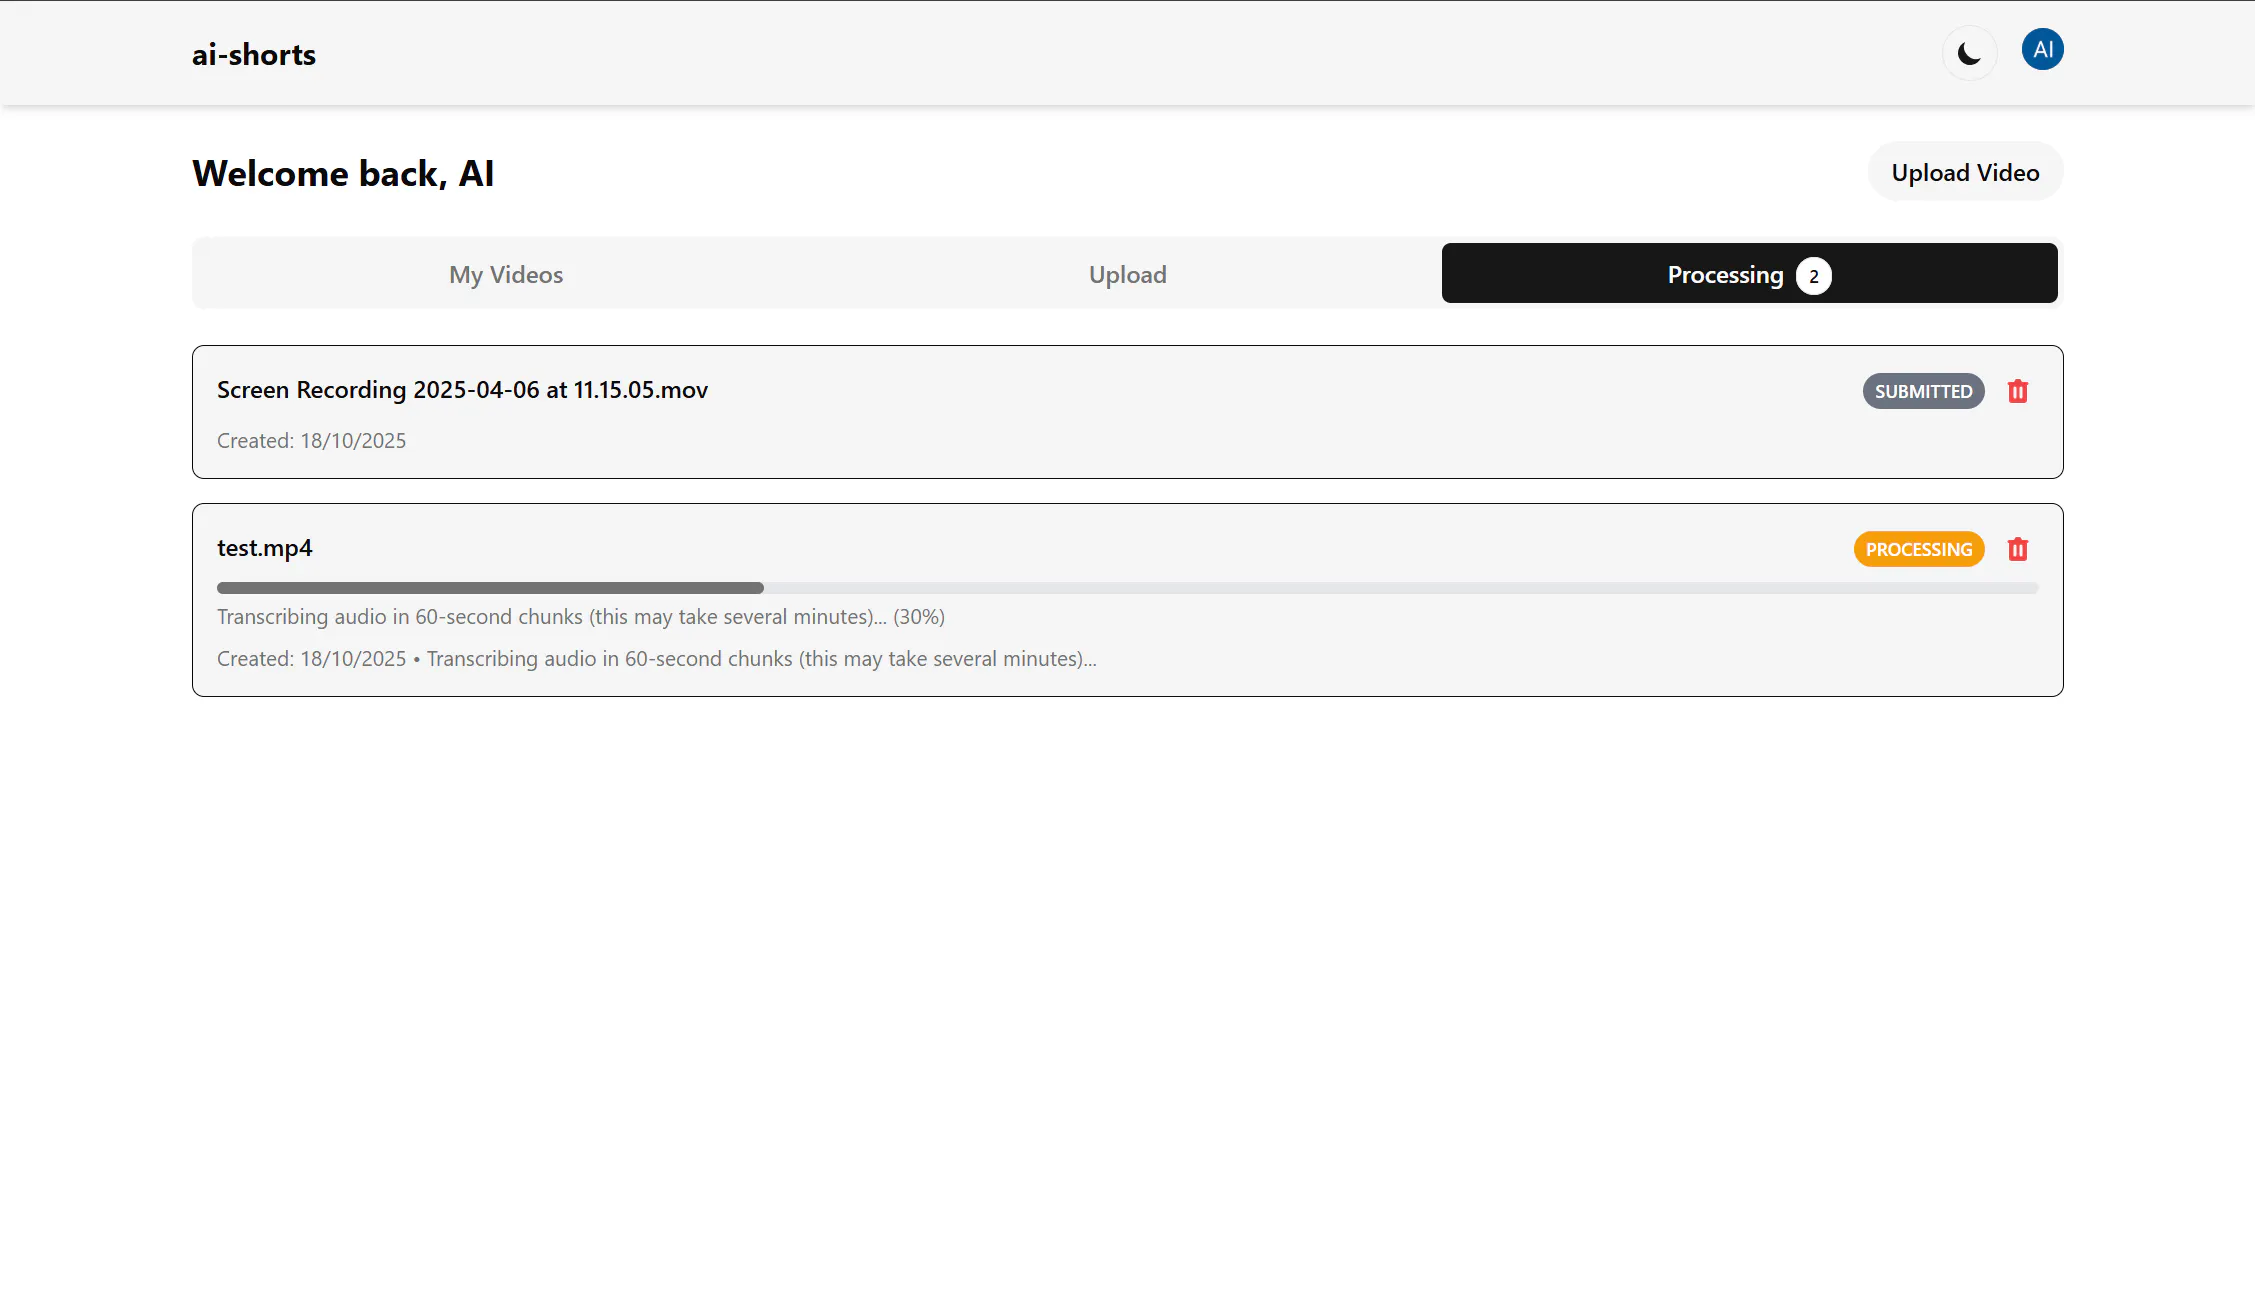Delete the Screen Recording video with trash icon
The height and width of the screenshot is (1302, 2255).
pyautogui.click(x=2017, y=391)
